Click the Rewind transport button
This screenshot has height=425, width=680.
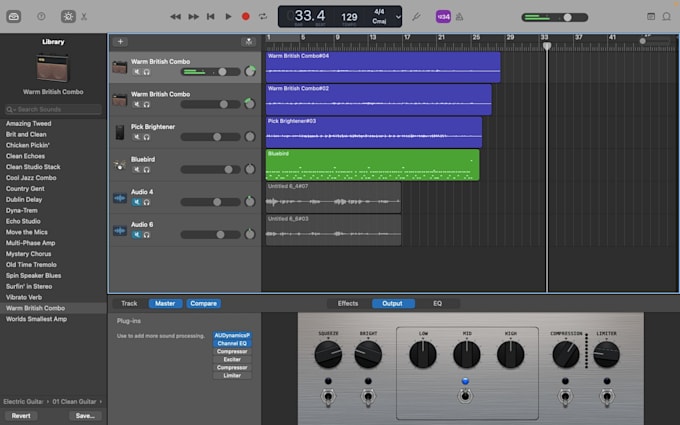pos(175,16)
